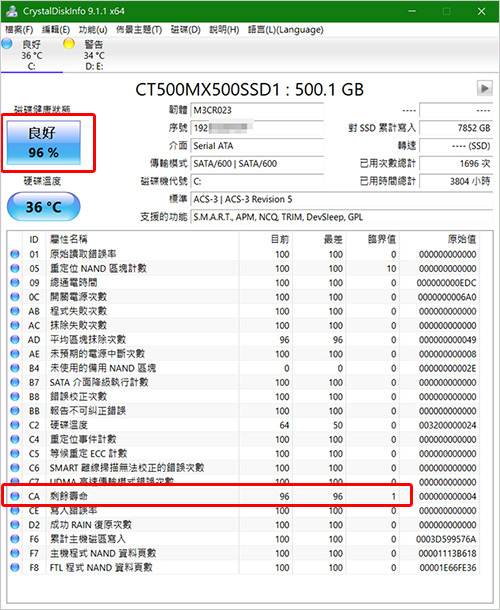Select the 總通電時間 attribute row
This screenshot has height=610, width=500.
[x=244, y=282]
